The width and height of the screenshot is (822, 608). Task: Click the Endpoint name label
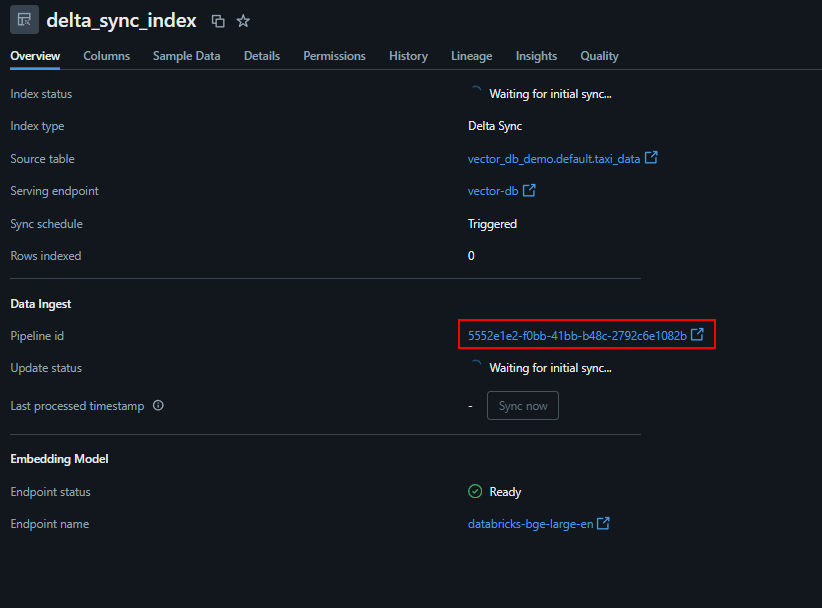(x=50, y=524)
